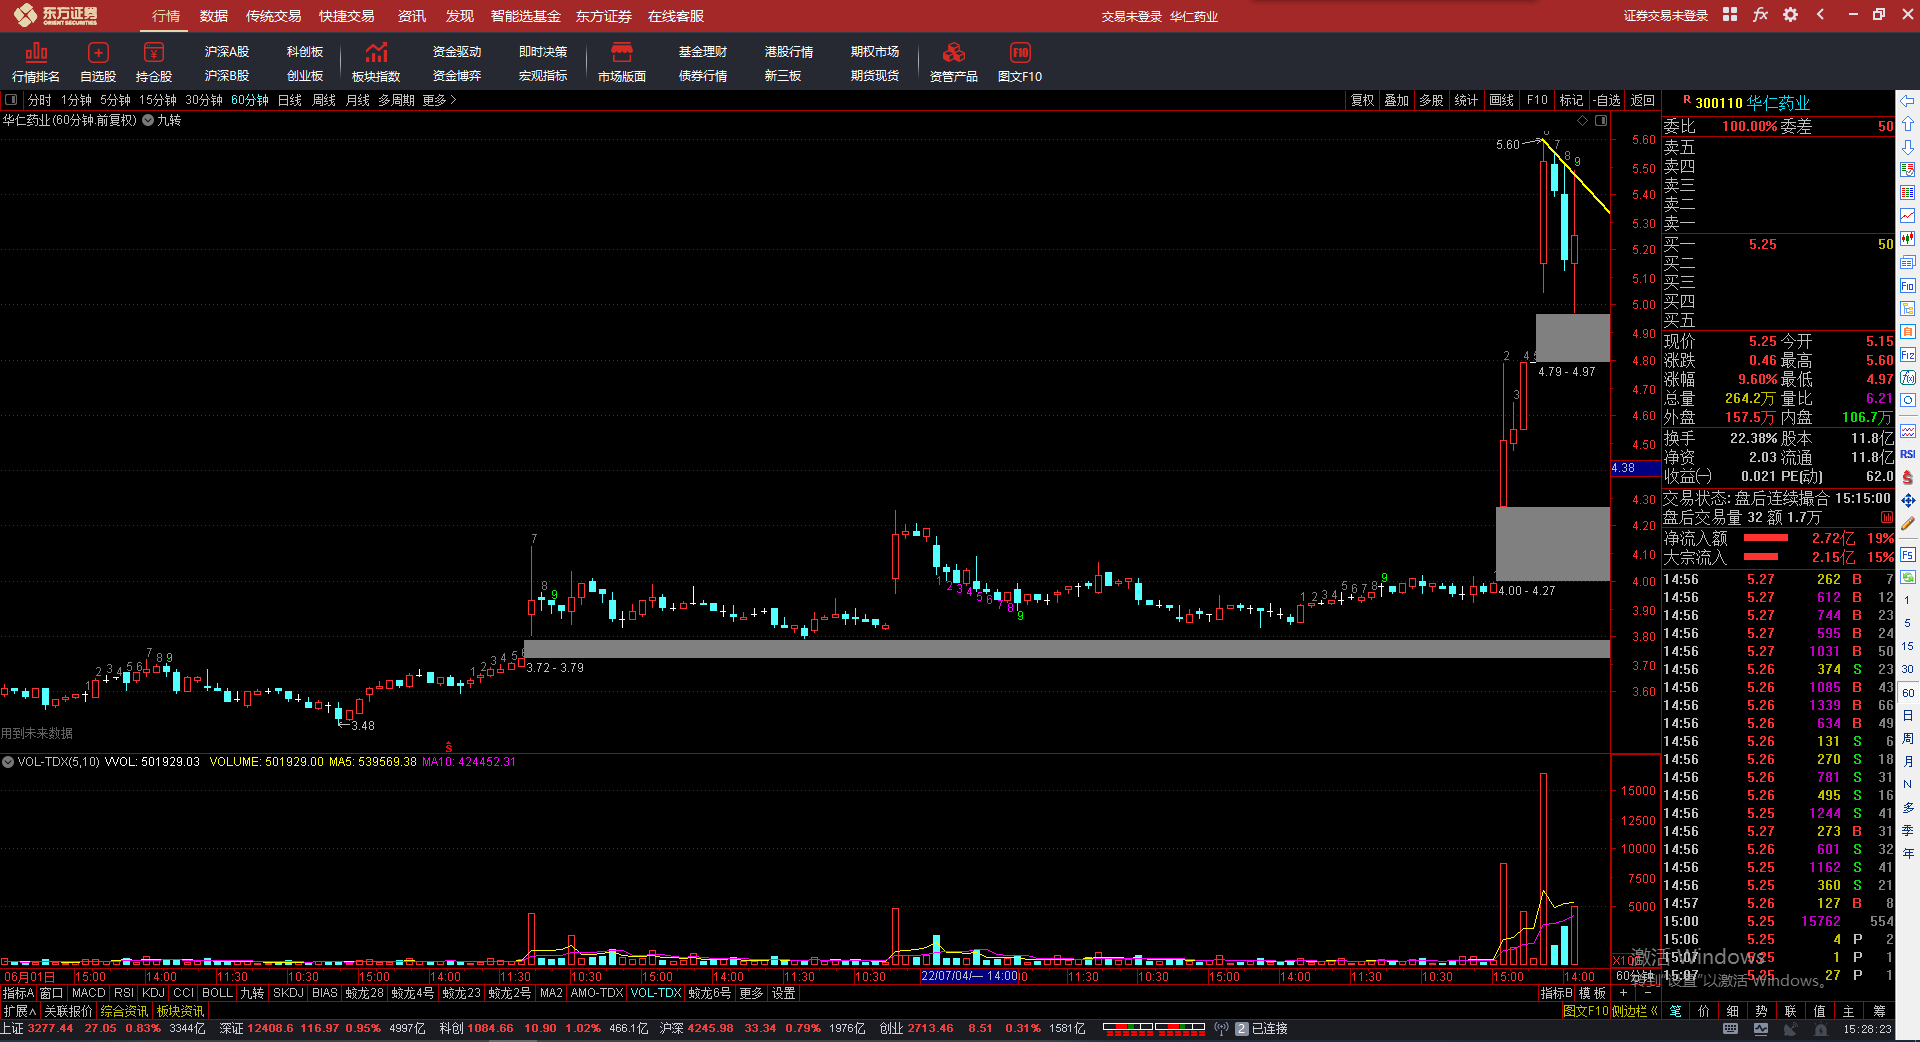Toggle the 多股 multi-stock view
Screen dimensions: 1920x1042
click(x=1431, y=100)
